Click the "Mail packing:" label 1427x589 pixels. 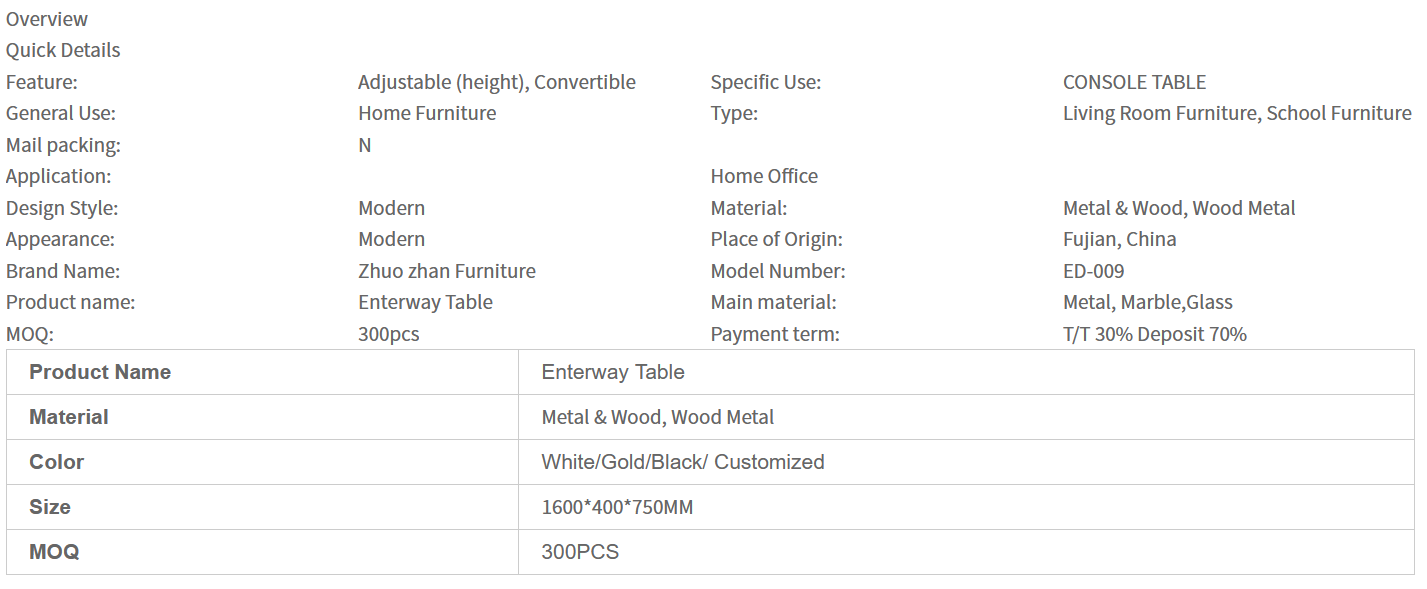coord(63,145)
